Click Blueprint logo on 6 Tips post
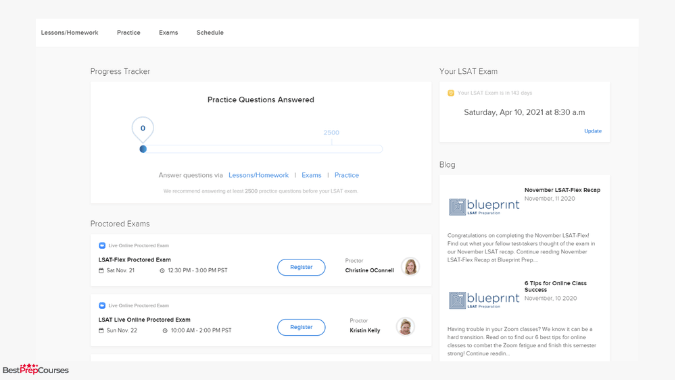Screen dimensions: 675x380 click(484, 300)
